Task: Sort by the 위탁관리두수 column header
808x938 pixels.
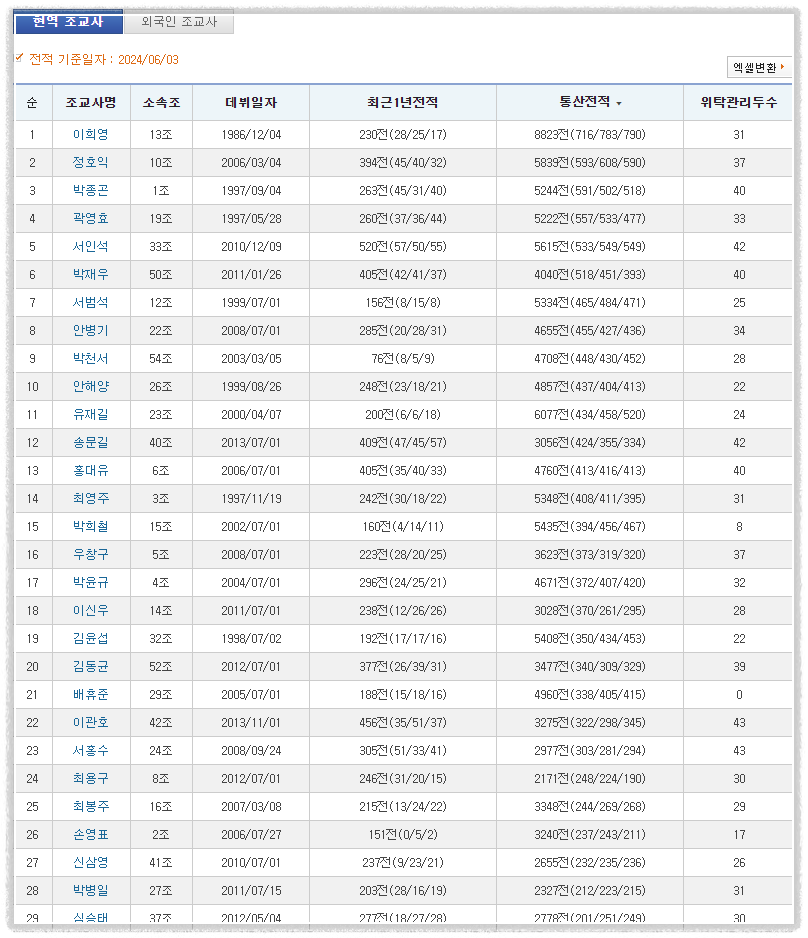Action: point(736,102)
